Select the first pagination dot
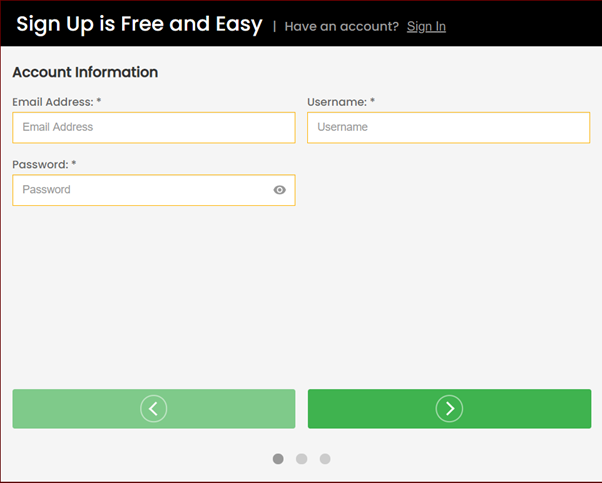The width and height of the screenshot is (602, 483). (x=278, y=459)
